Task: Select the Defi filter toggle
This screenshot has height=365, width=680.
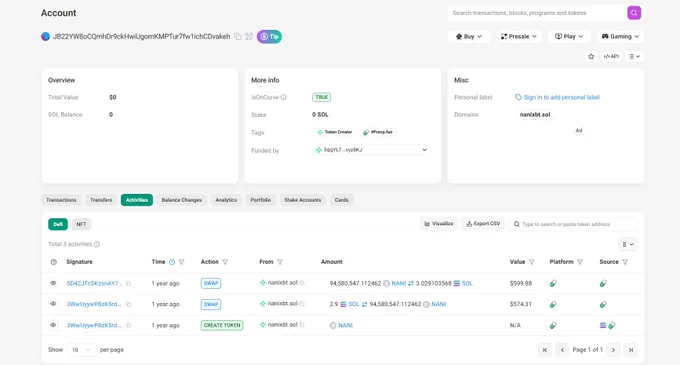Action: point(58,224)
